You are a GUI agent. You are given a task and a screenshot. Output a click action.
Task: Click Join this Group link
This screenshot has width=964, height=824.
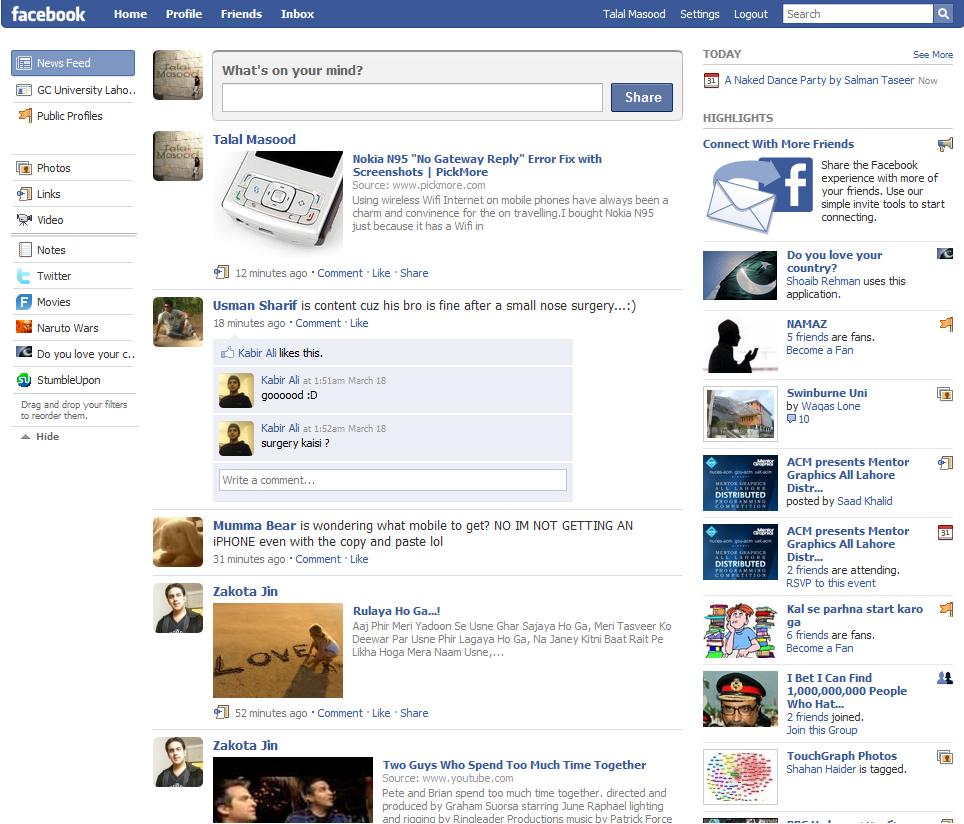821,730
